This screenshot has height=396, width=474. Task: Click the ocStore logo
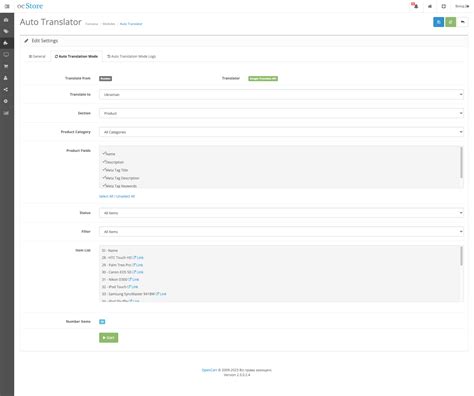[30, 6]
